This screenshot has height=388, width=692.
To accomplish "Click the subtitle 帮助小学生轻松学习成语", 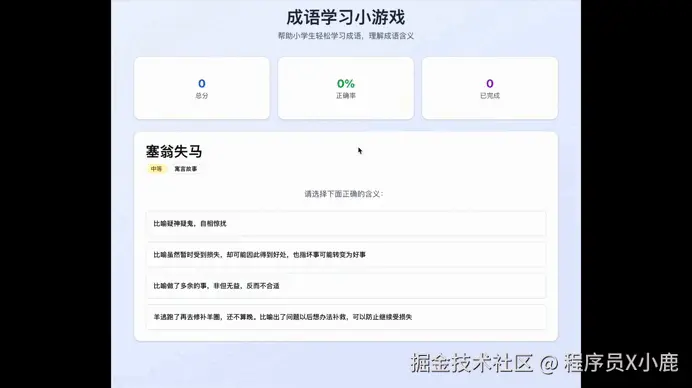I will click(x=346, y=36).
